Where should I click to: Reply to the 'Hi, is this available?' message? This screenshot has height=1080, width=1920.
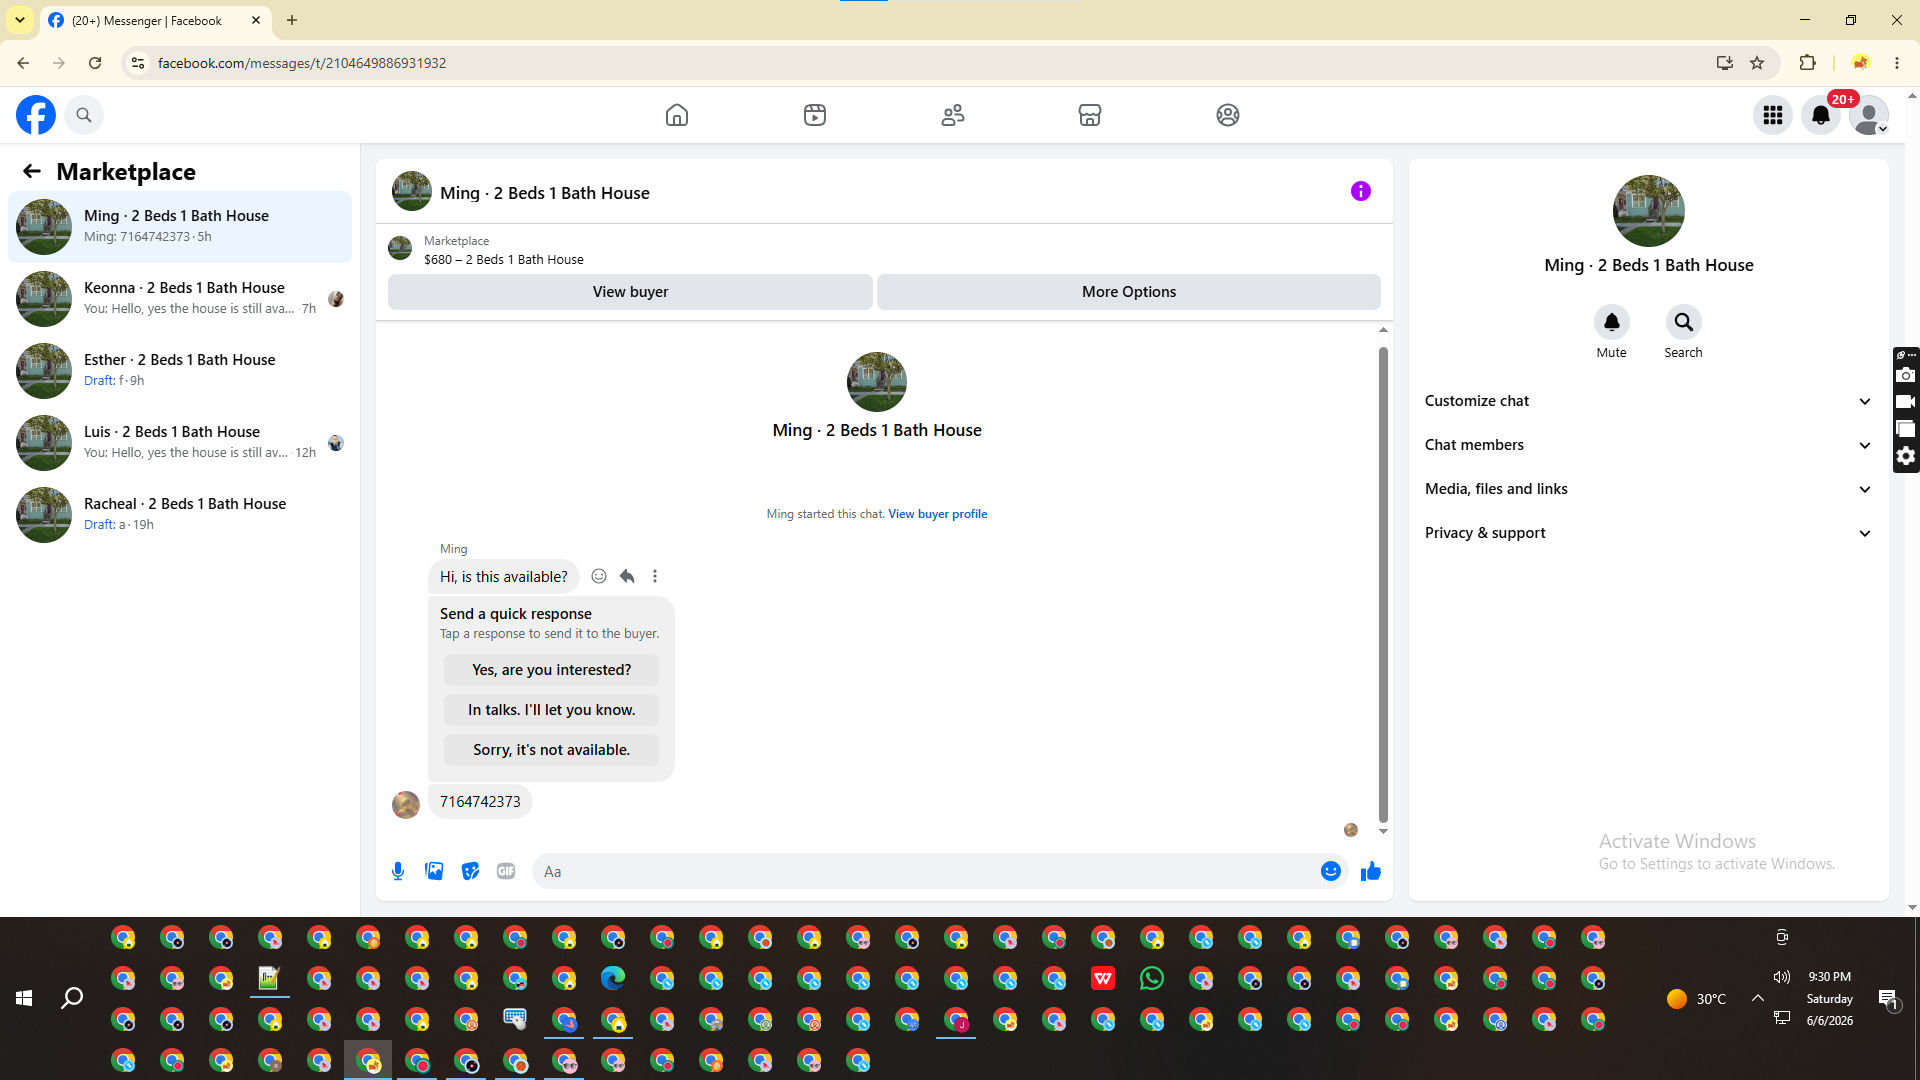click(x=627, y=576)
